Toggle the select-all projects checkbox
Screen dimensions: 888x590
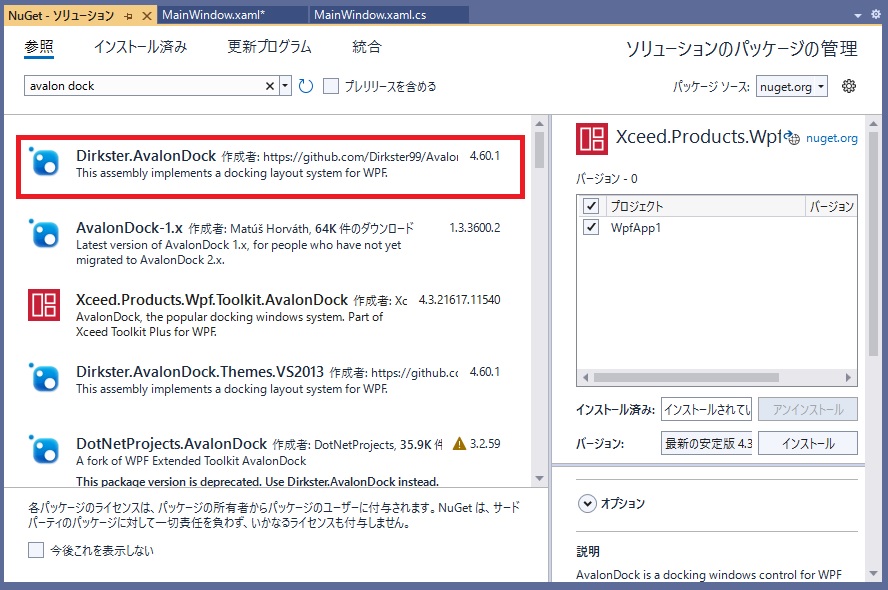click(591, 206)
